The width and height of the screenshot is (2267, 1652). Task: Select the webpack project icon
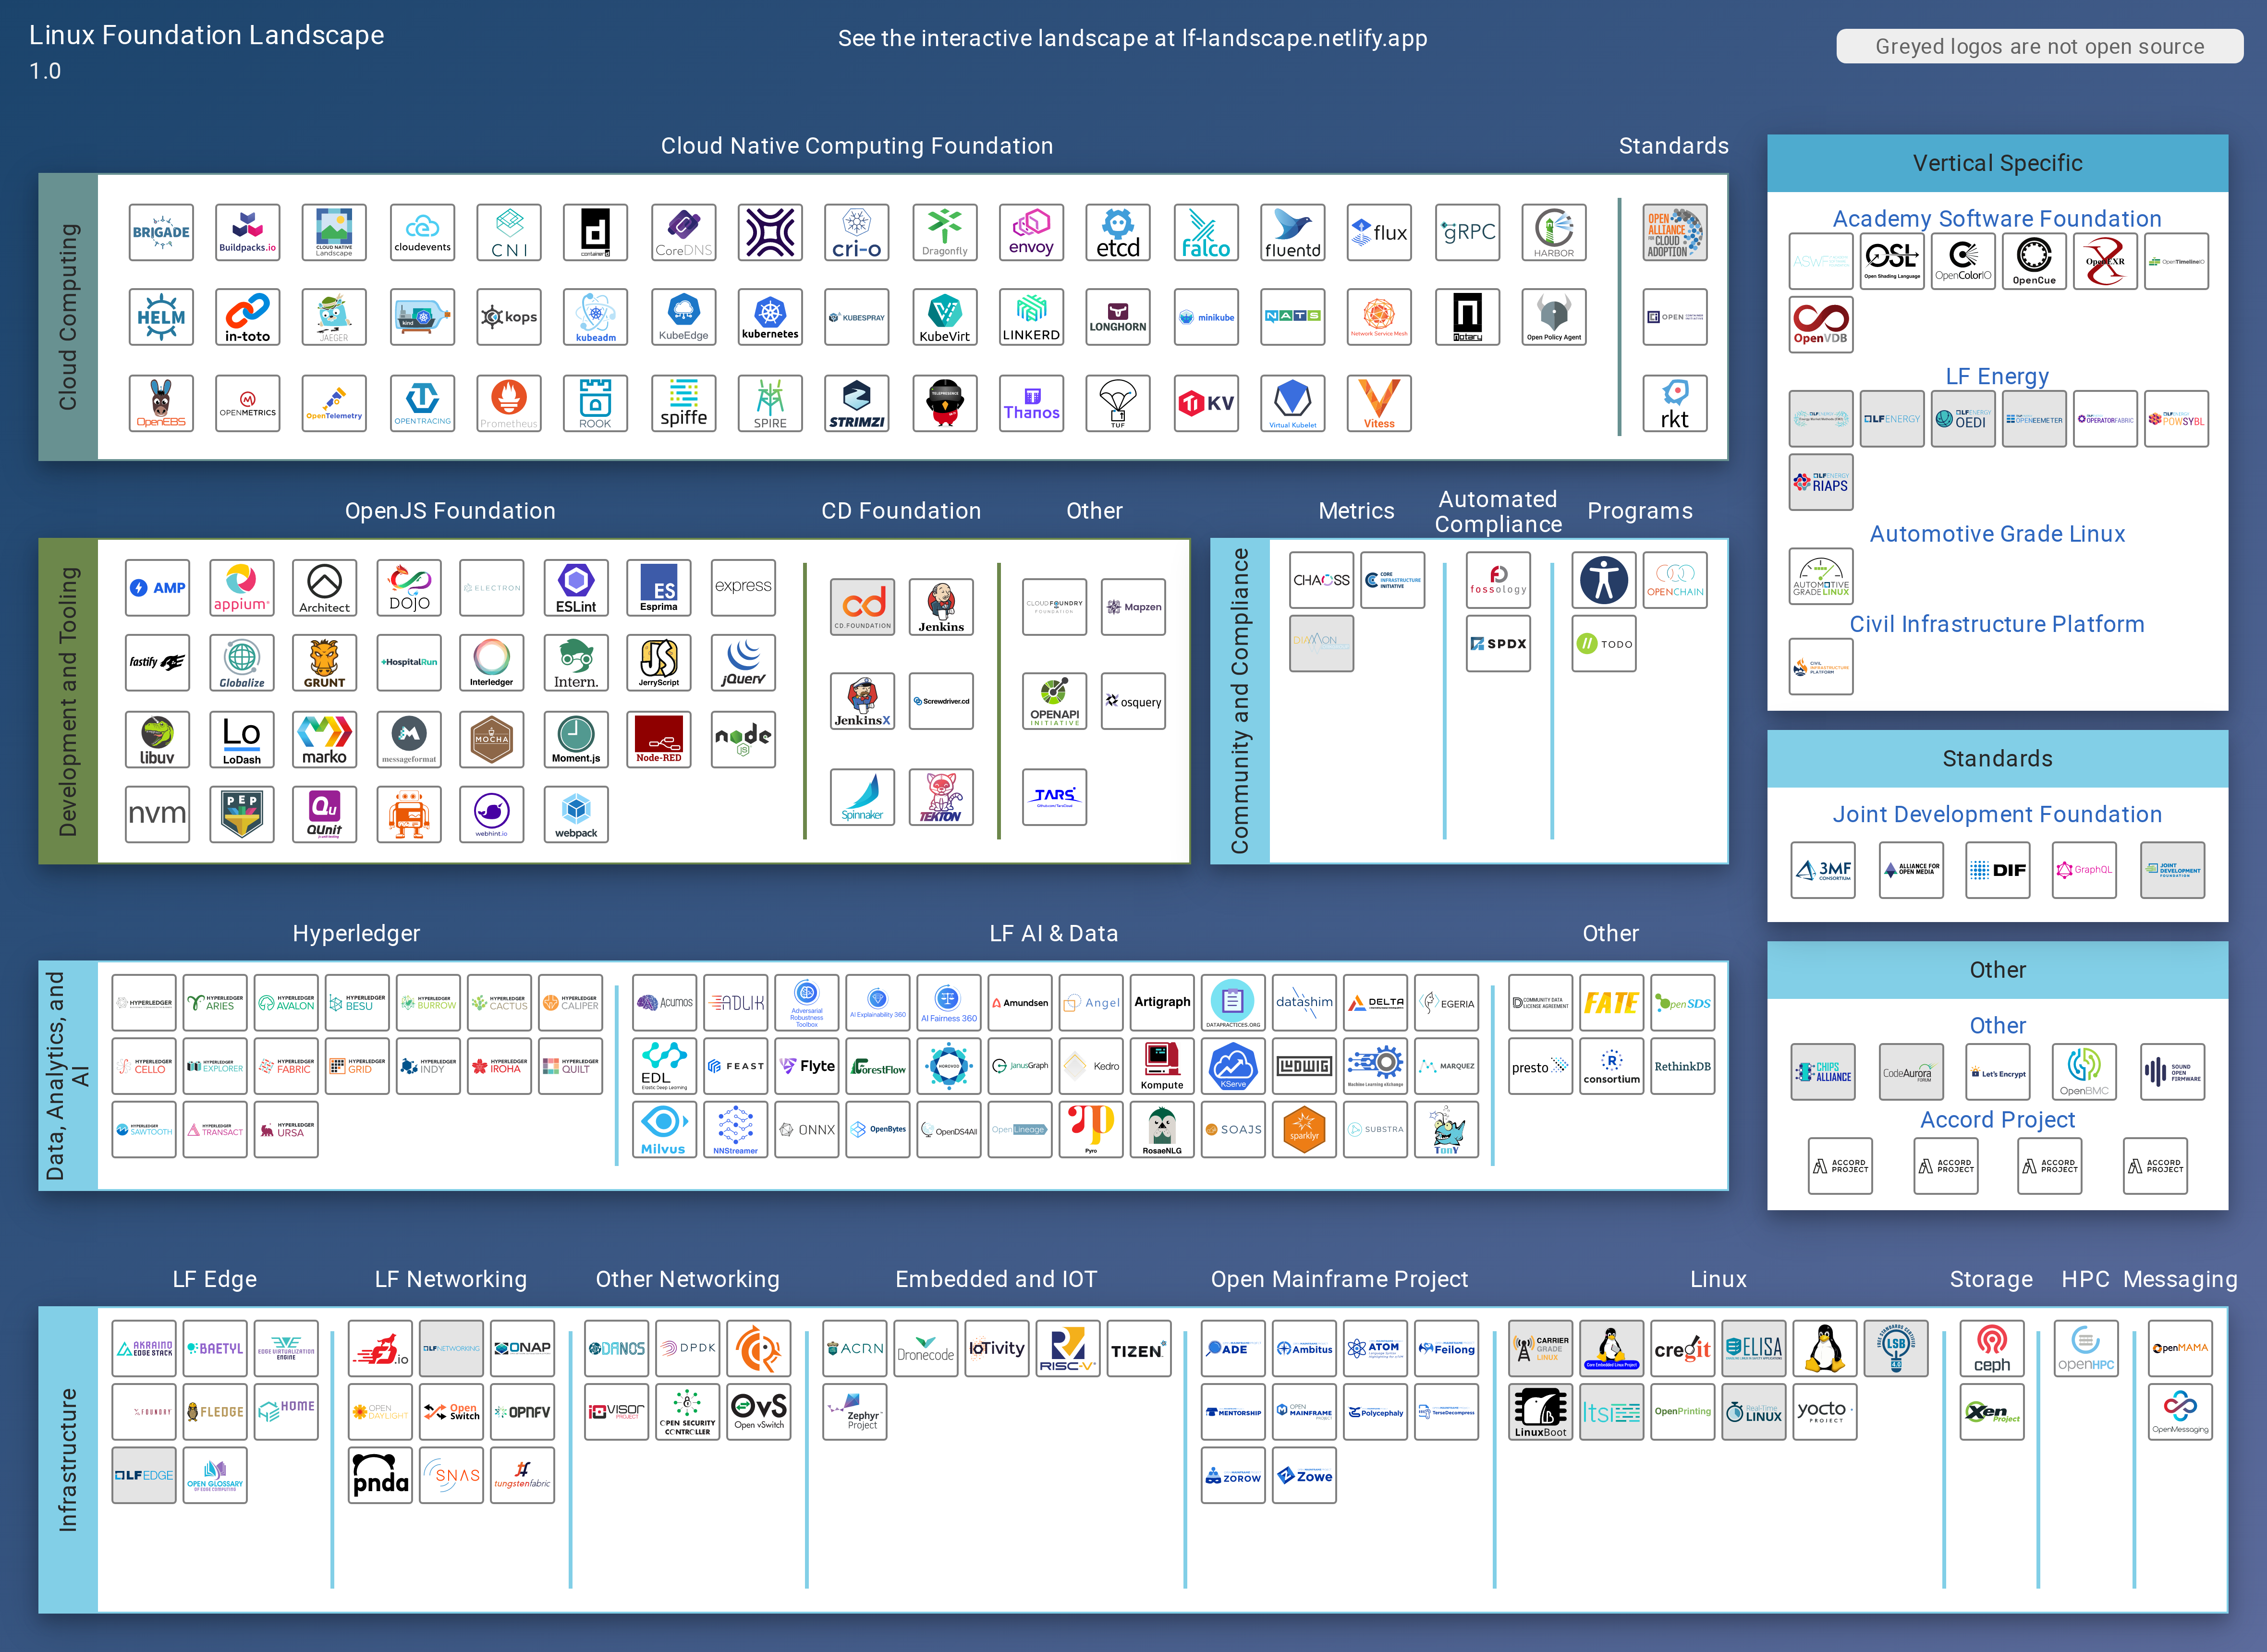click(x=576, y=814)
